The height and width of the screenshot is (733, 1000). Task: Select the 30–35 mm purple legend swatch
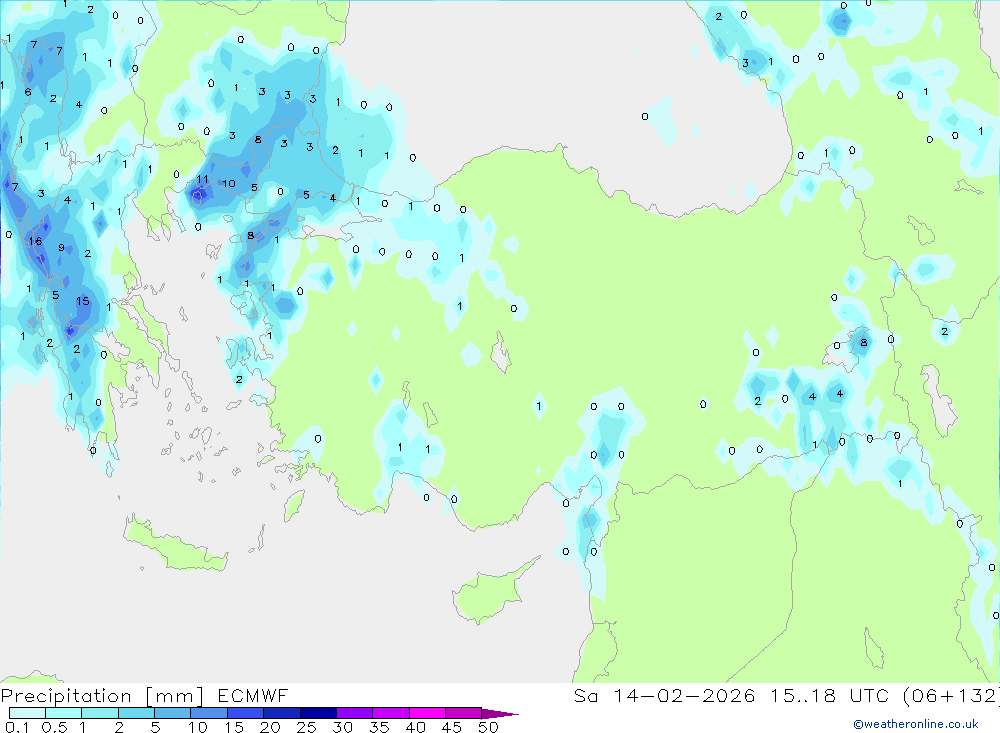[x=355, y=713]
